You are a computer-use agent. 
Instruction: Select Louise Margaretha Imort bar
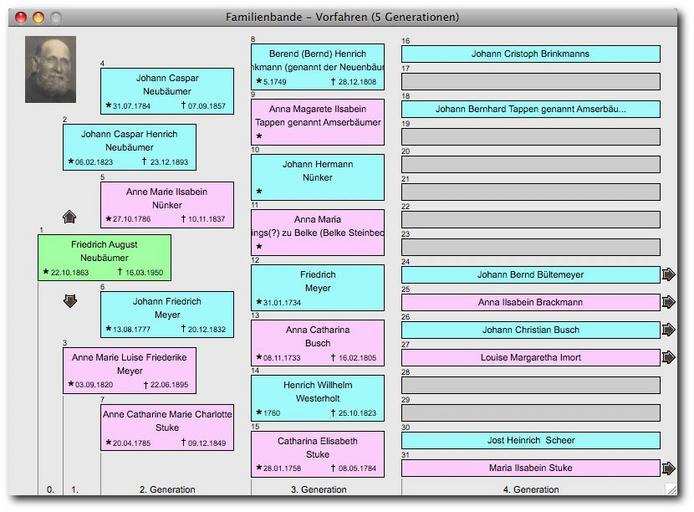pyautogui.click(x=531, y=358)
